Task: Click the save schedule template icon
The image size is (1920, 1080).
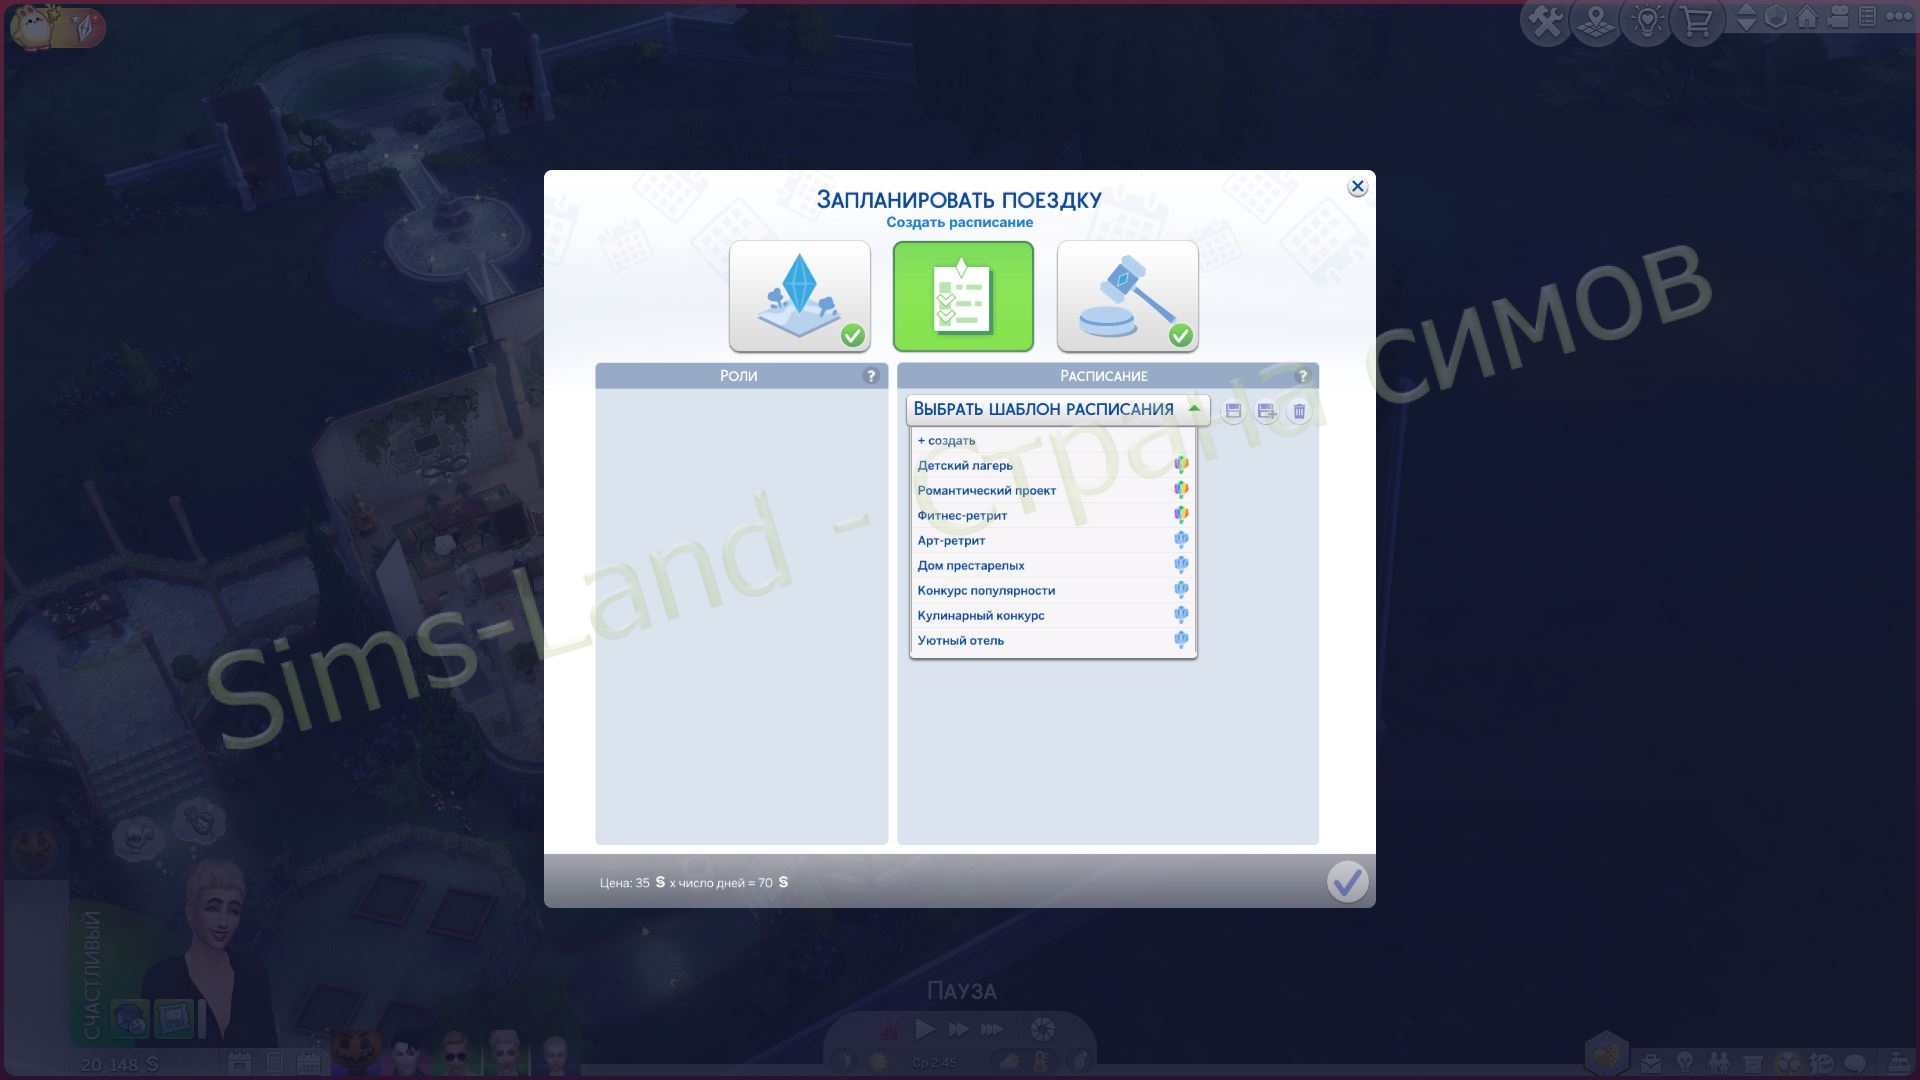Action: point(1233,411)
